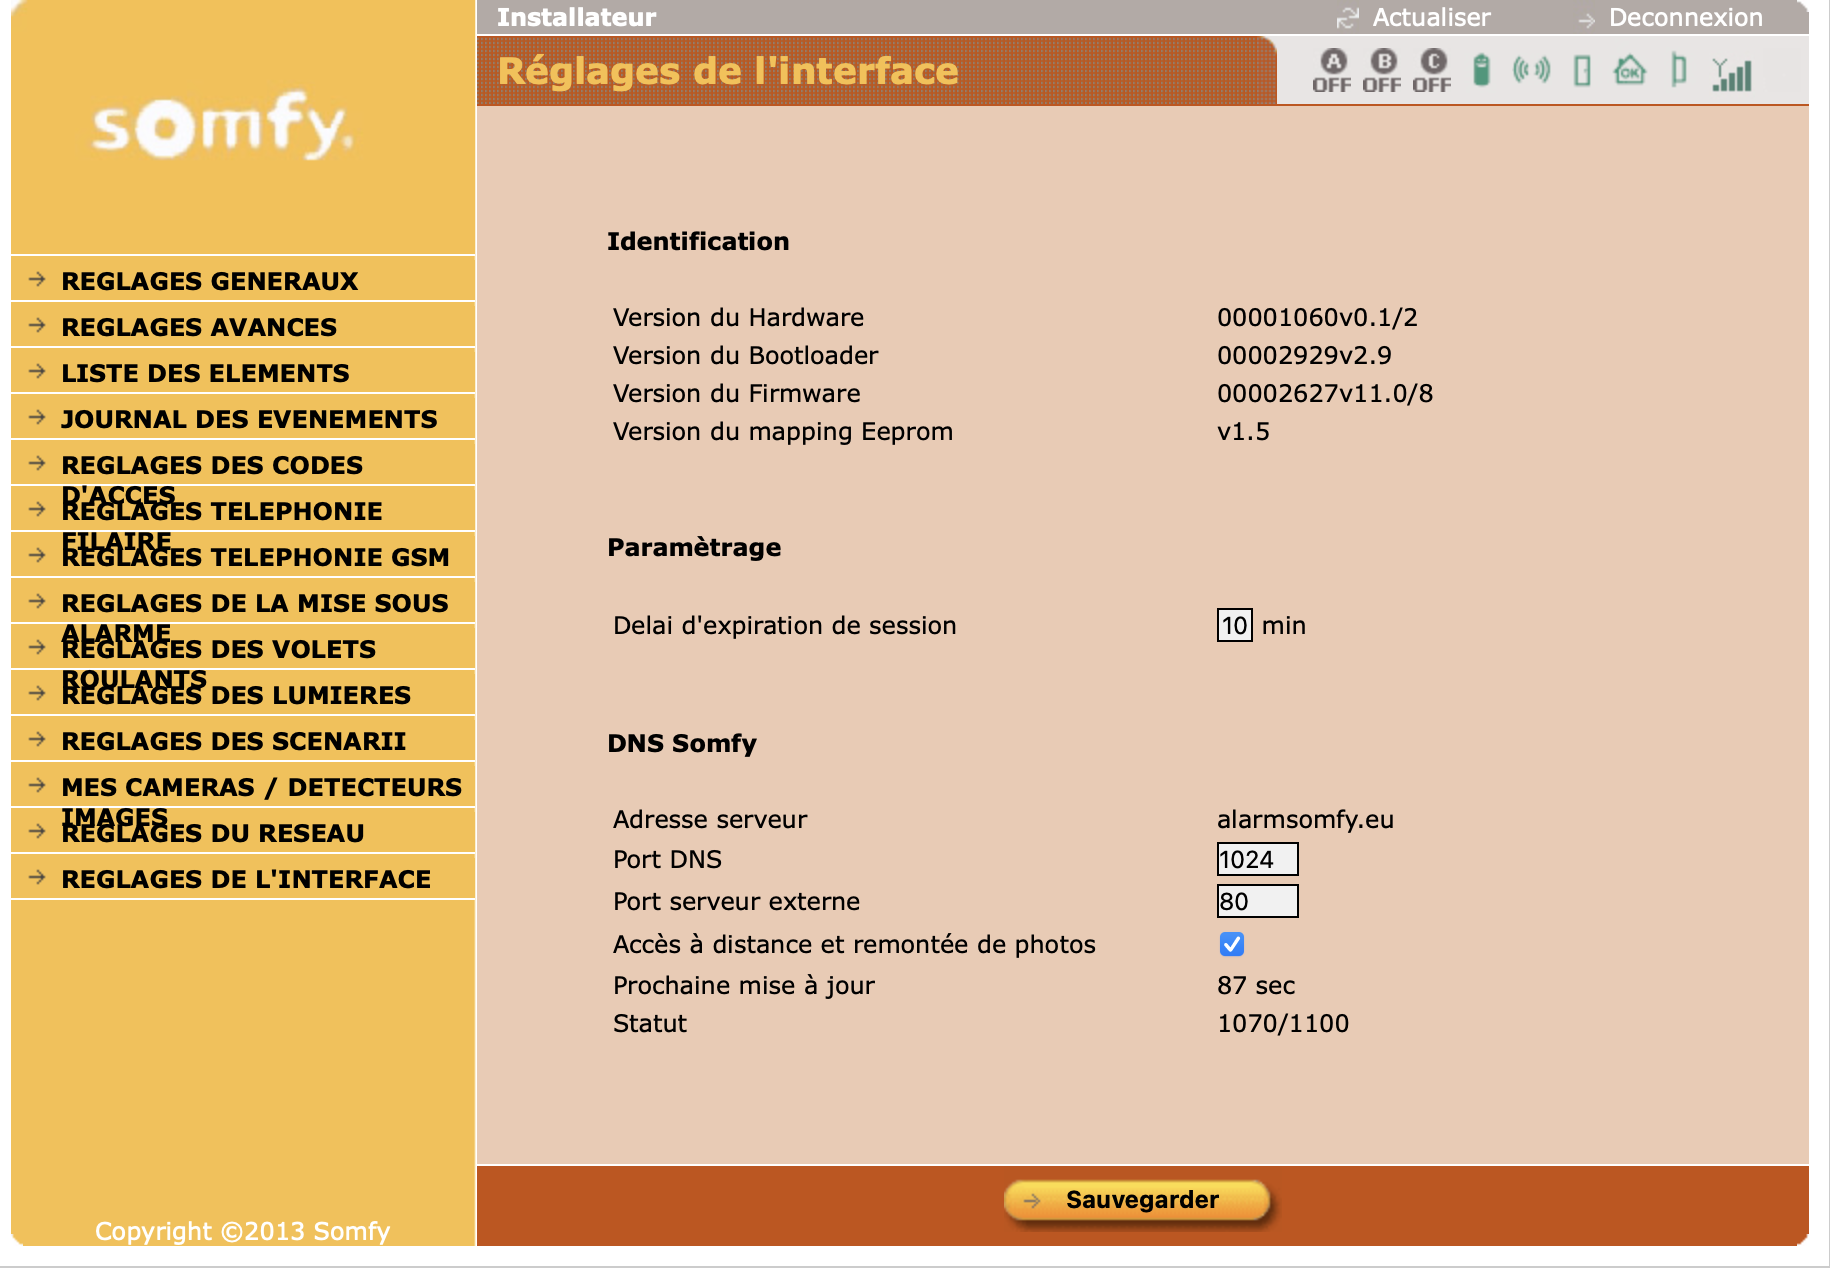The width and height of the screenshot is (1830, 1268).
Task: Click the arrow icon beside JOURNAL DES EVENEMENTS
Action: (x=38, y=417)
